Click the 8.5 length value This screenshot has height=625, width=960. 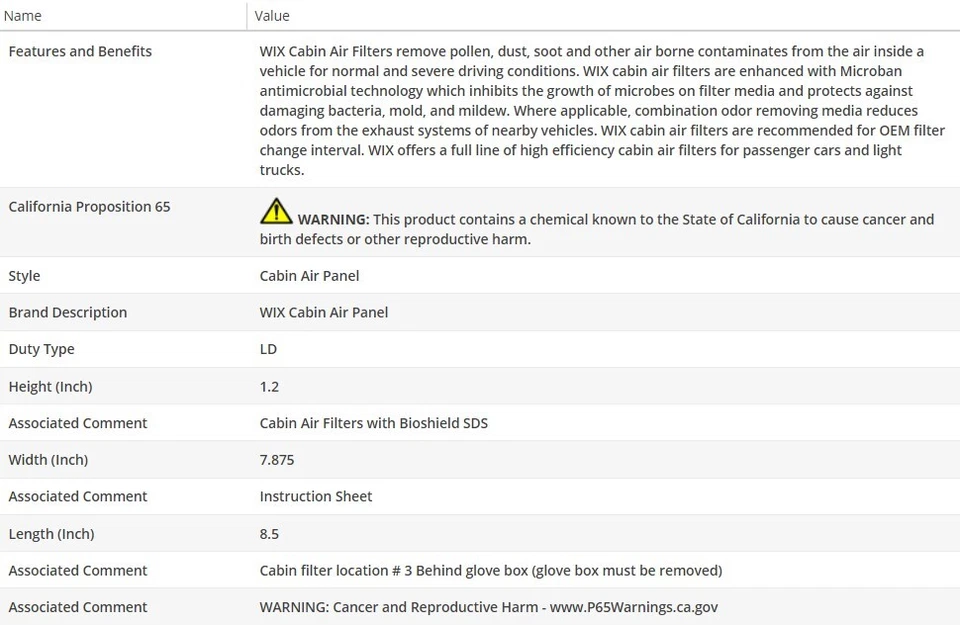coord(269,534)
